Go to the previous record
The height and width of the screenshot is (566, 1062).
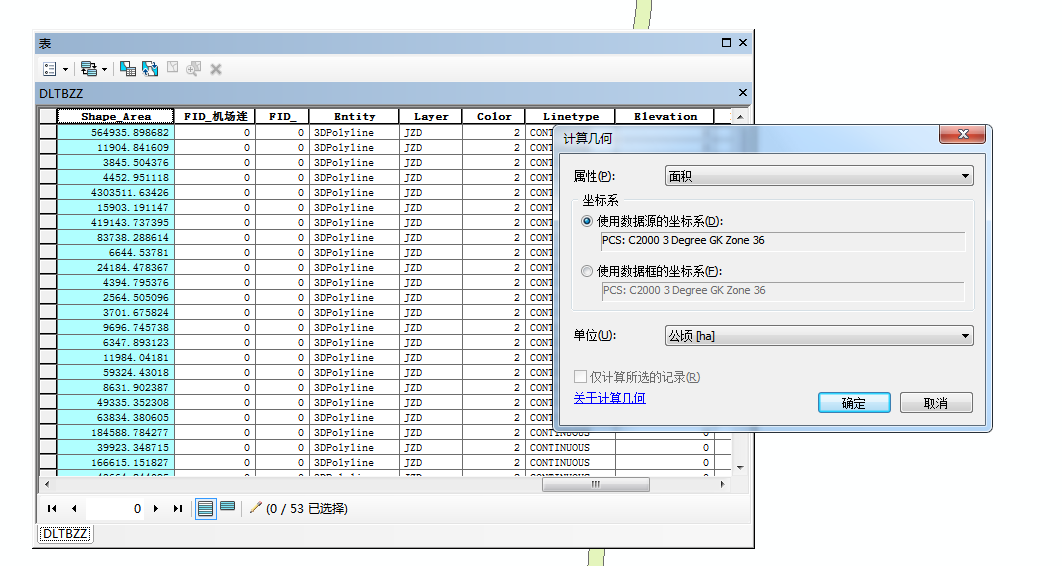74,509
